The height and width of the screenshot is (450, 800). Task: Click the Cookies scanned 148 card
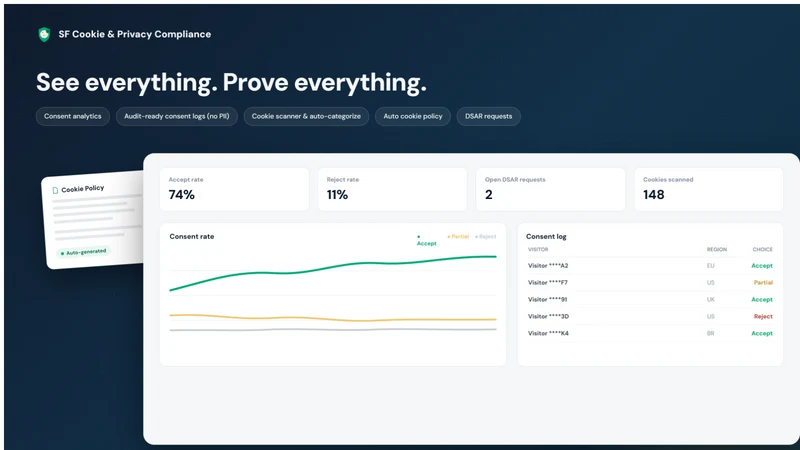pos(709,189)
